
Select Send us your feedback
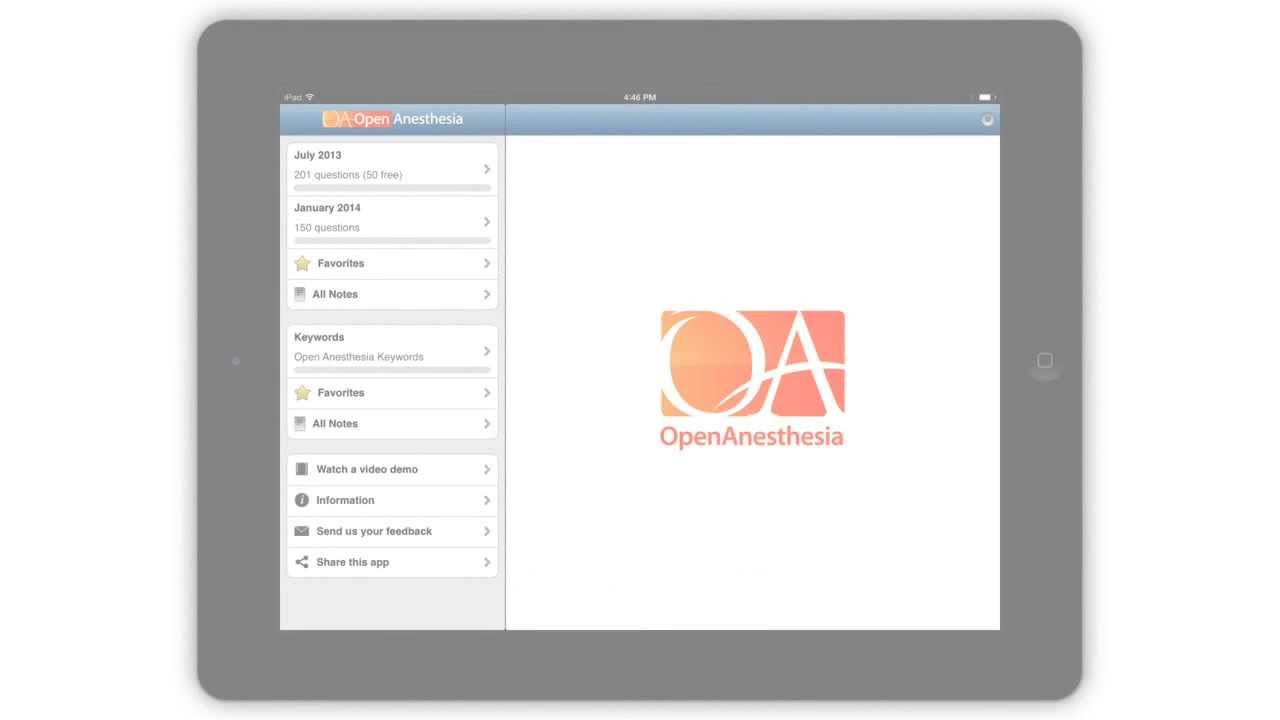pyautogui.click(x=392, y=531)
